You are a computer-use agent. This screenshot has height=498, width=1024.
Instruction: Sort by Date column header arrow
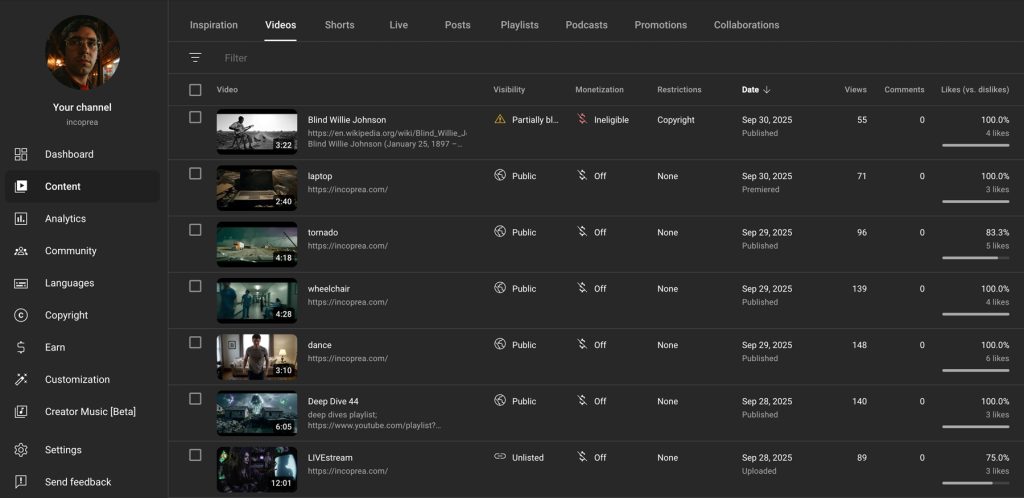click(x=766, y=90)
